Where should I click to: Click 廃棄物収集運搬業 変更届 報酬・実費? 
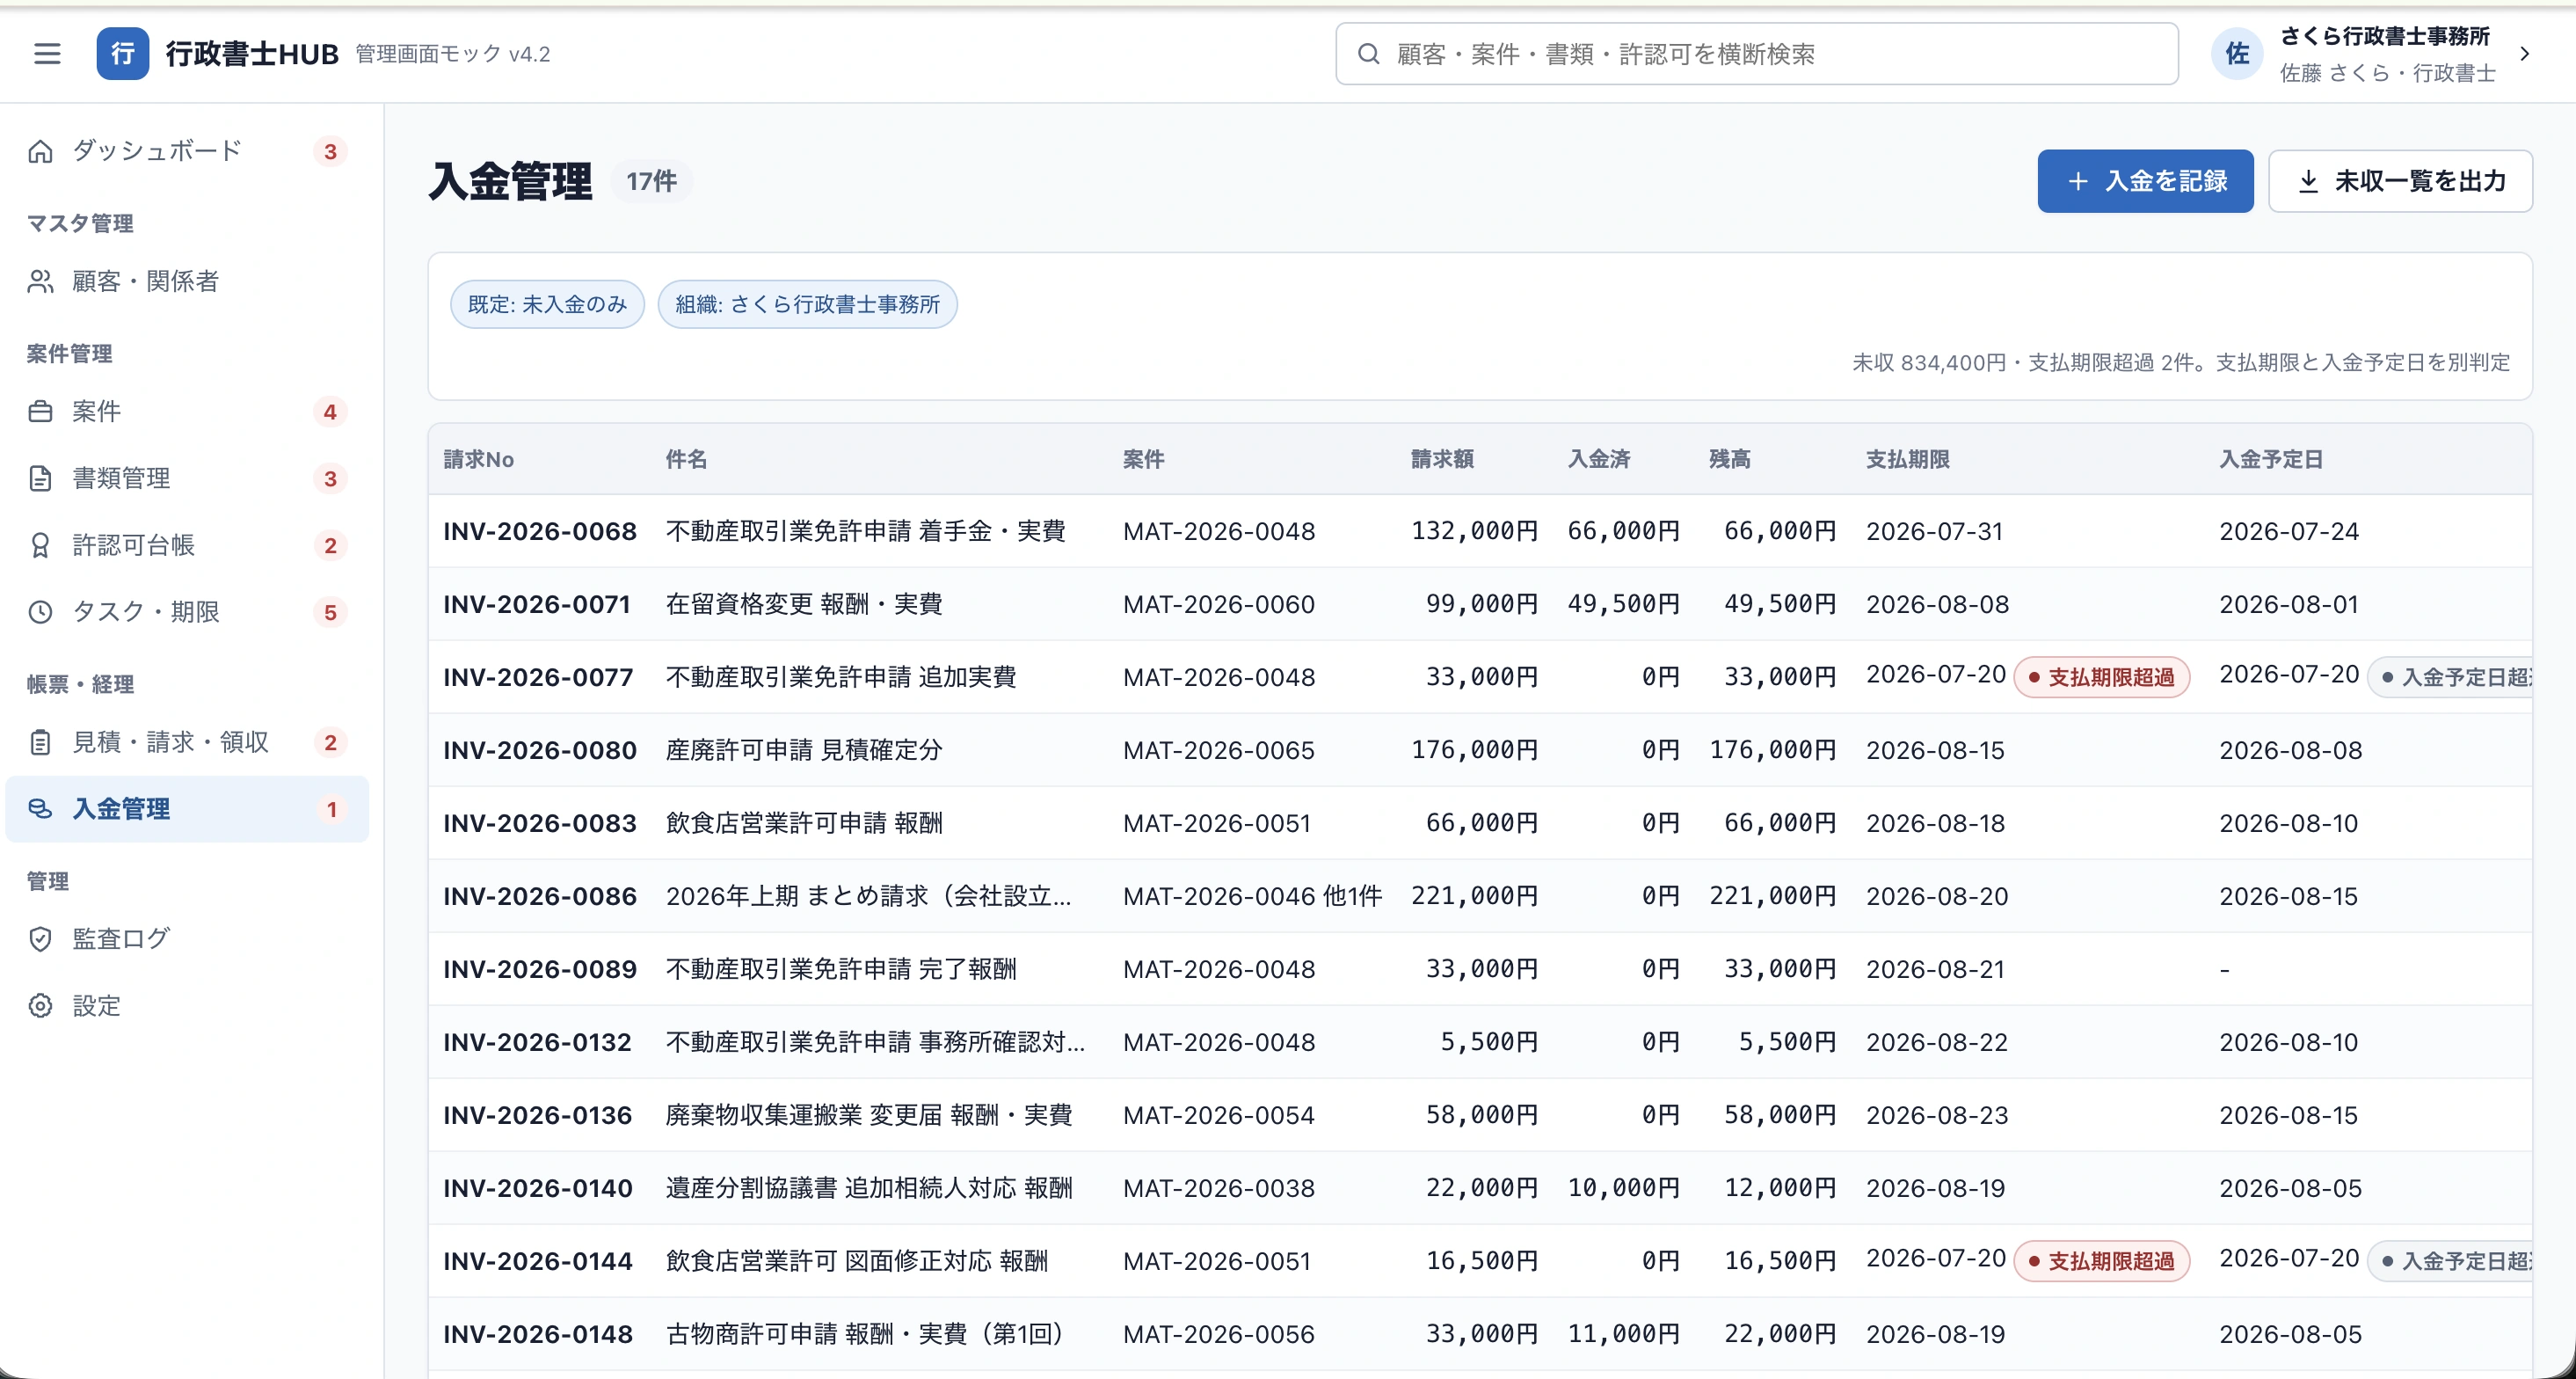[x=869, y=1115]
